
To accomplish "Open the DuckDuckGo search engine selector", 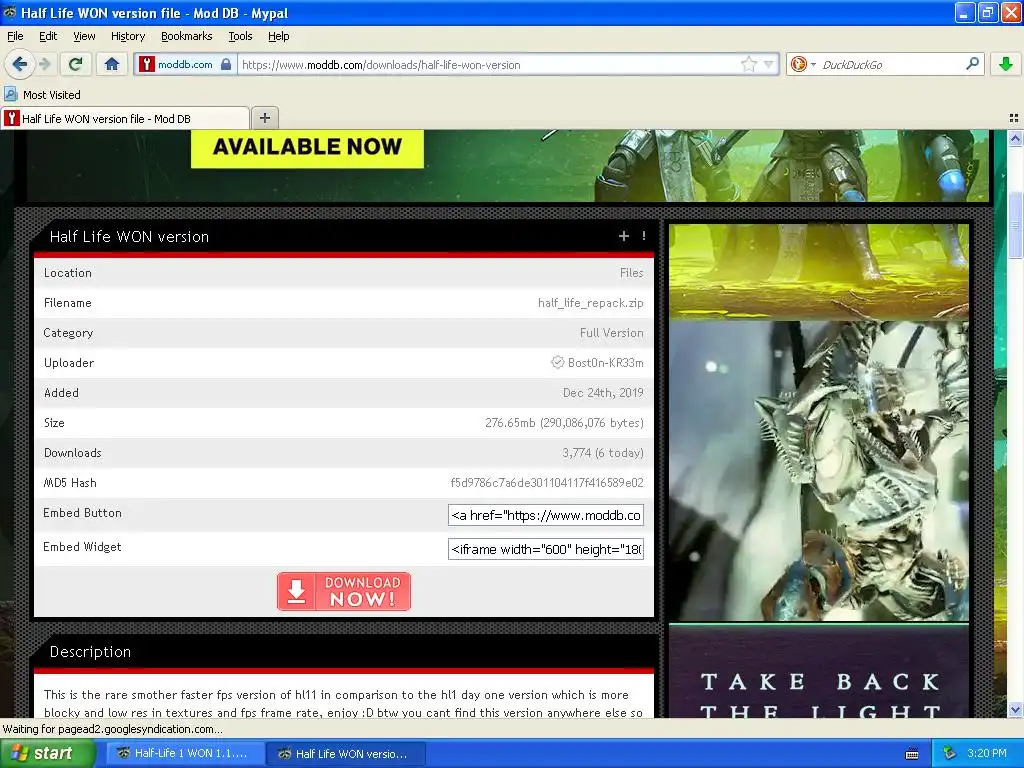I will (x=803, y=64).
